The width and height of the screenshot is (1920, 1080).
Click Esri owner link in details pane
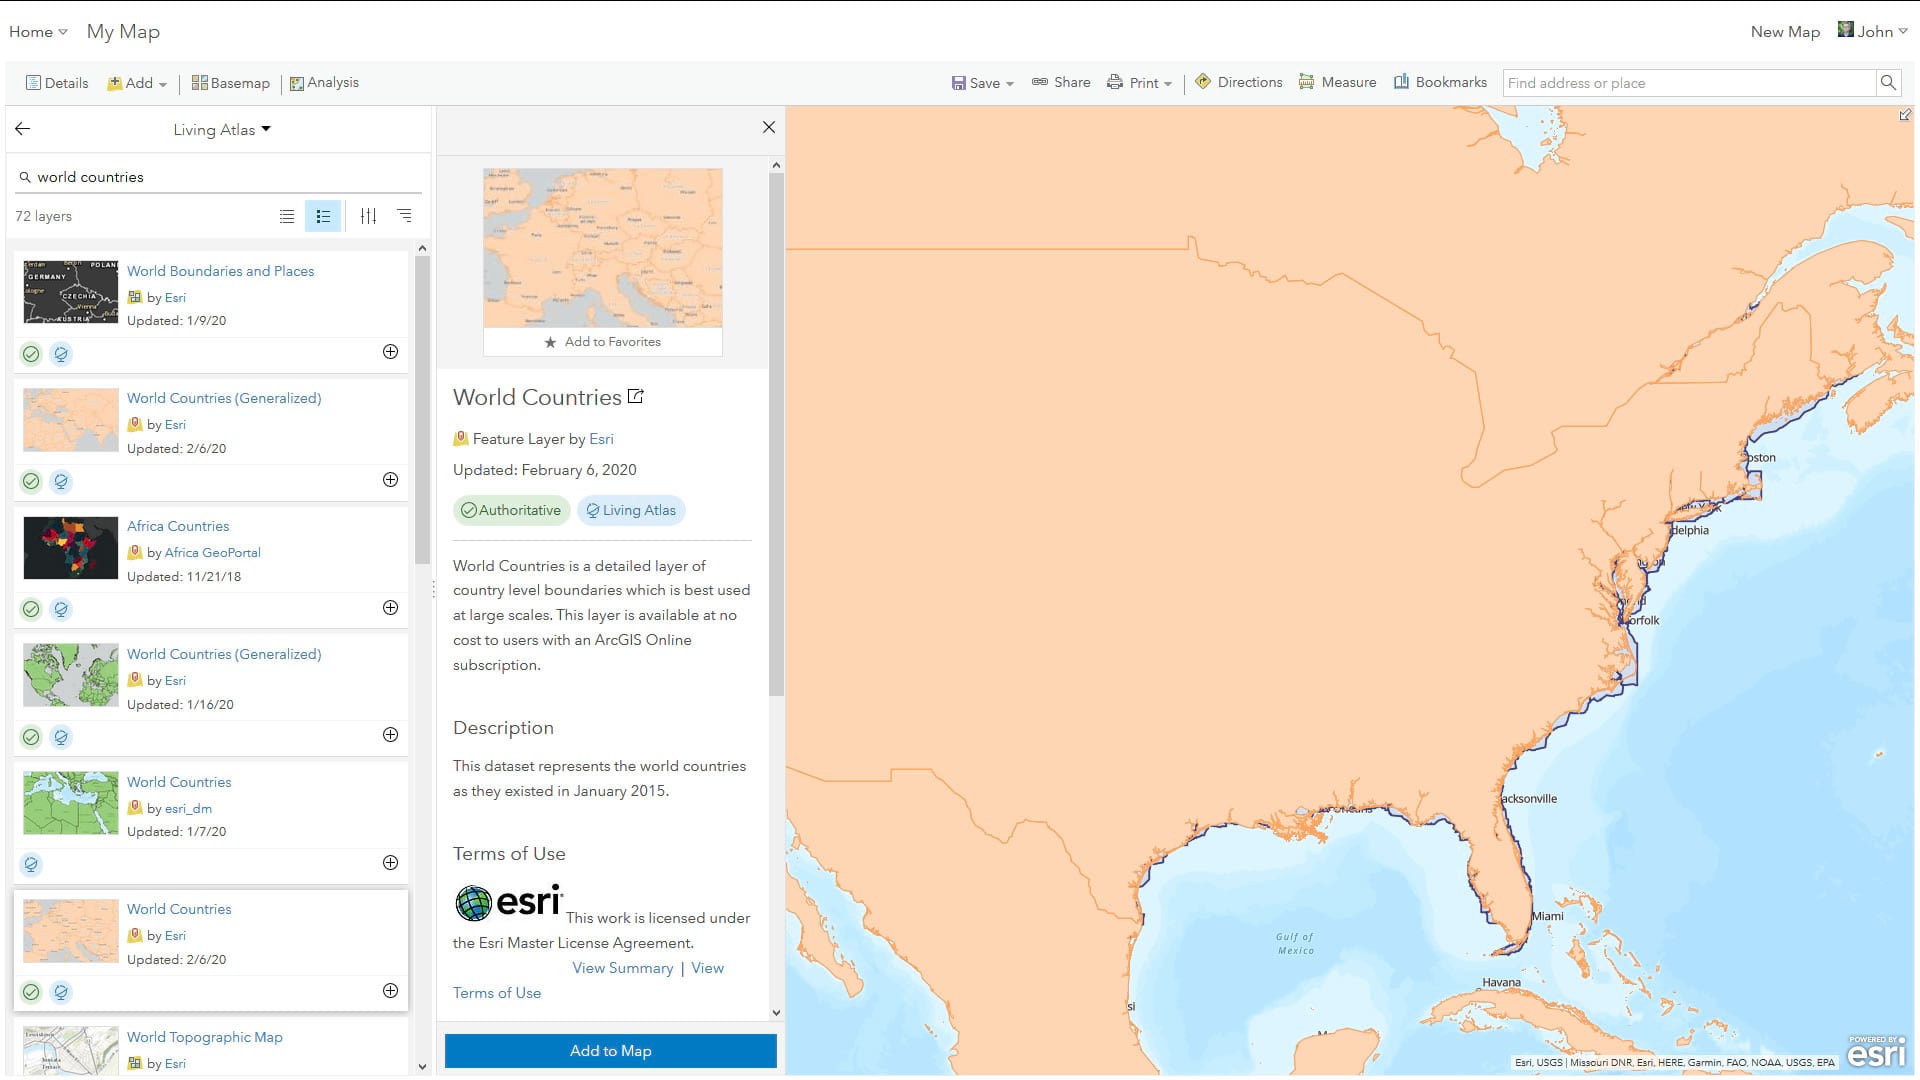(x=601, y=439)
